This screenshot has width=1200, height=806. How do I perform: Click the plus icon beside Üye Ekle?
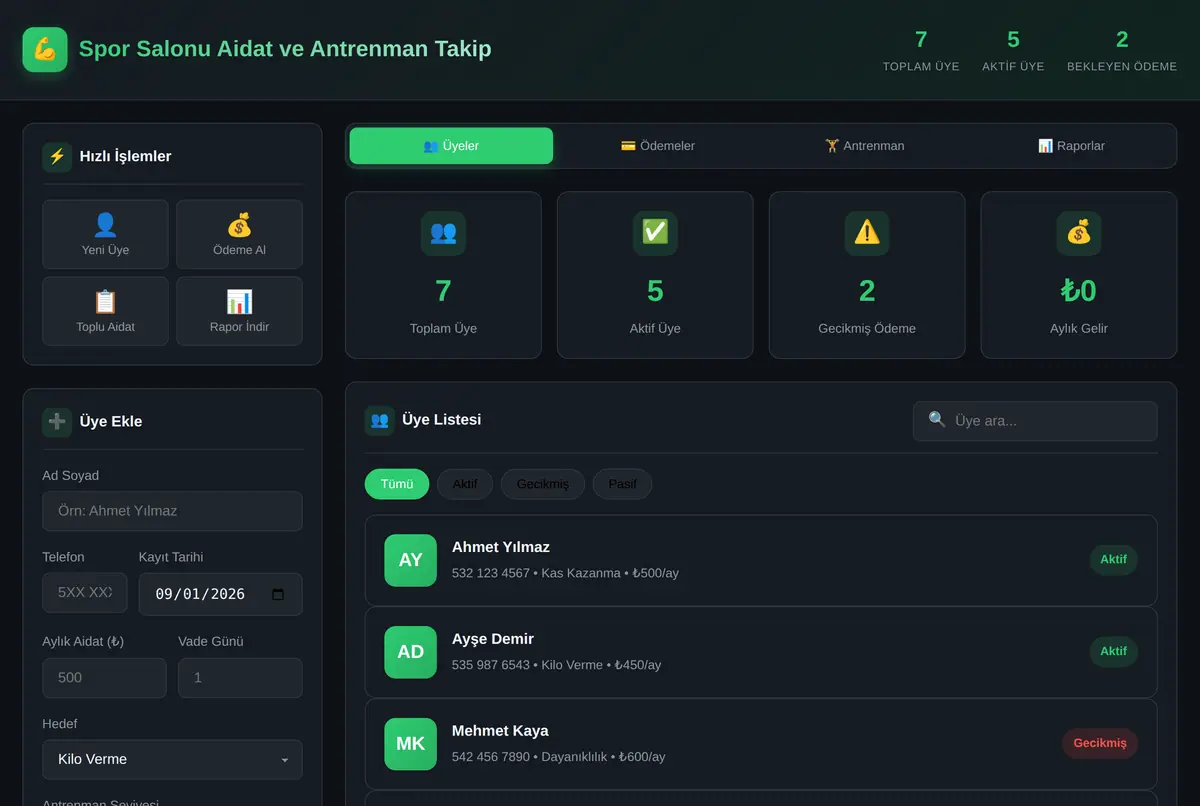(x=57, y=421)
